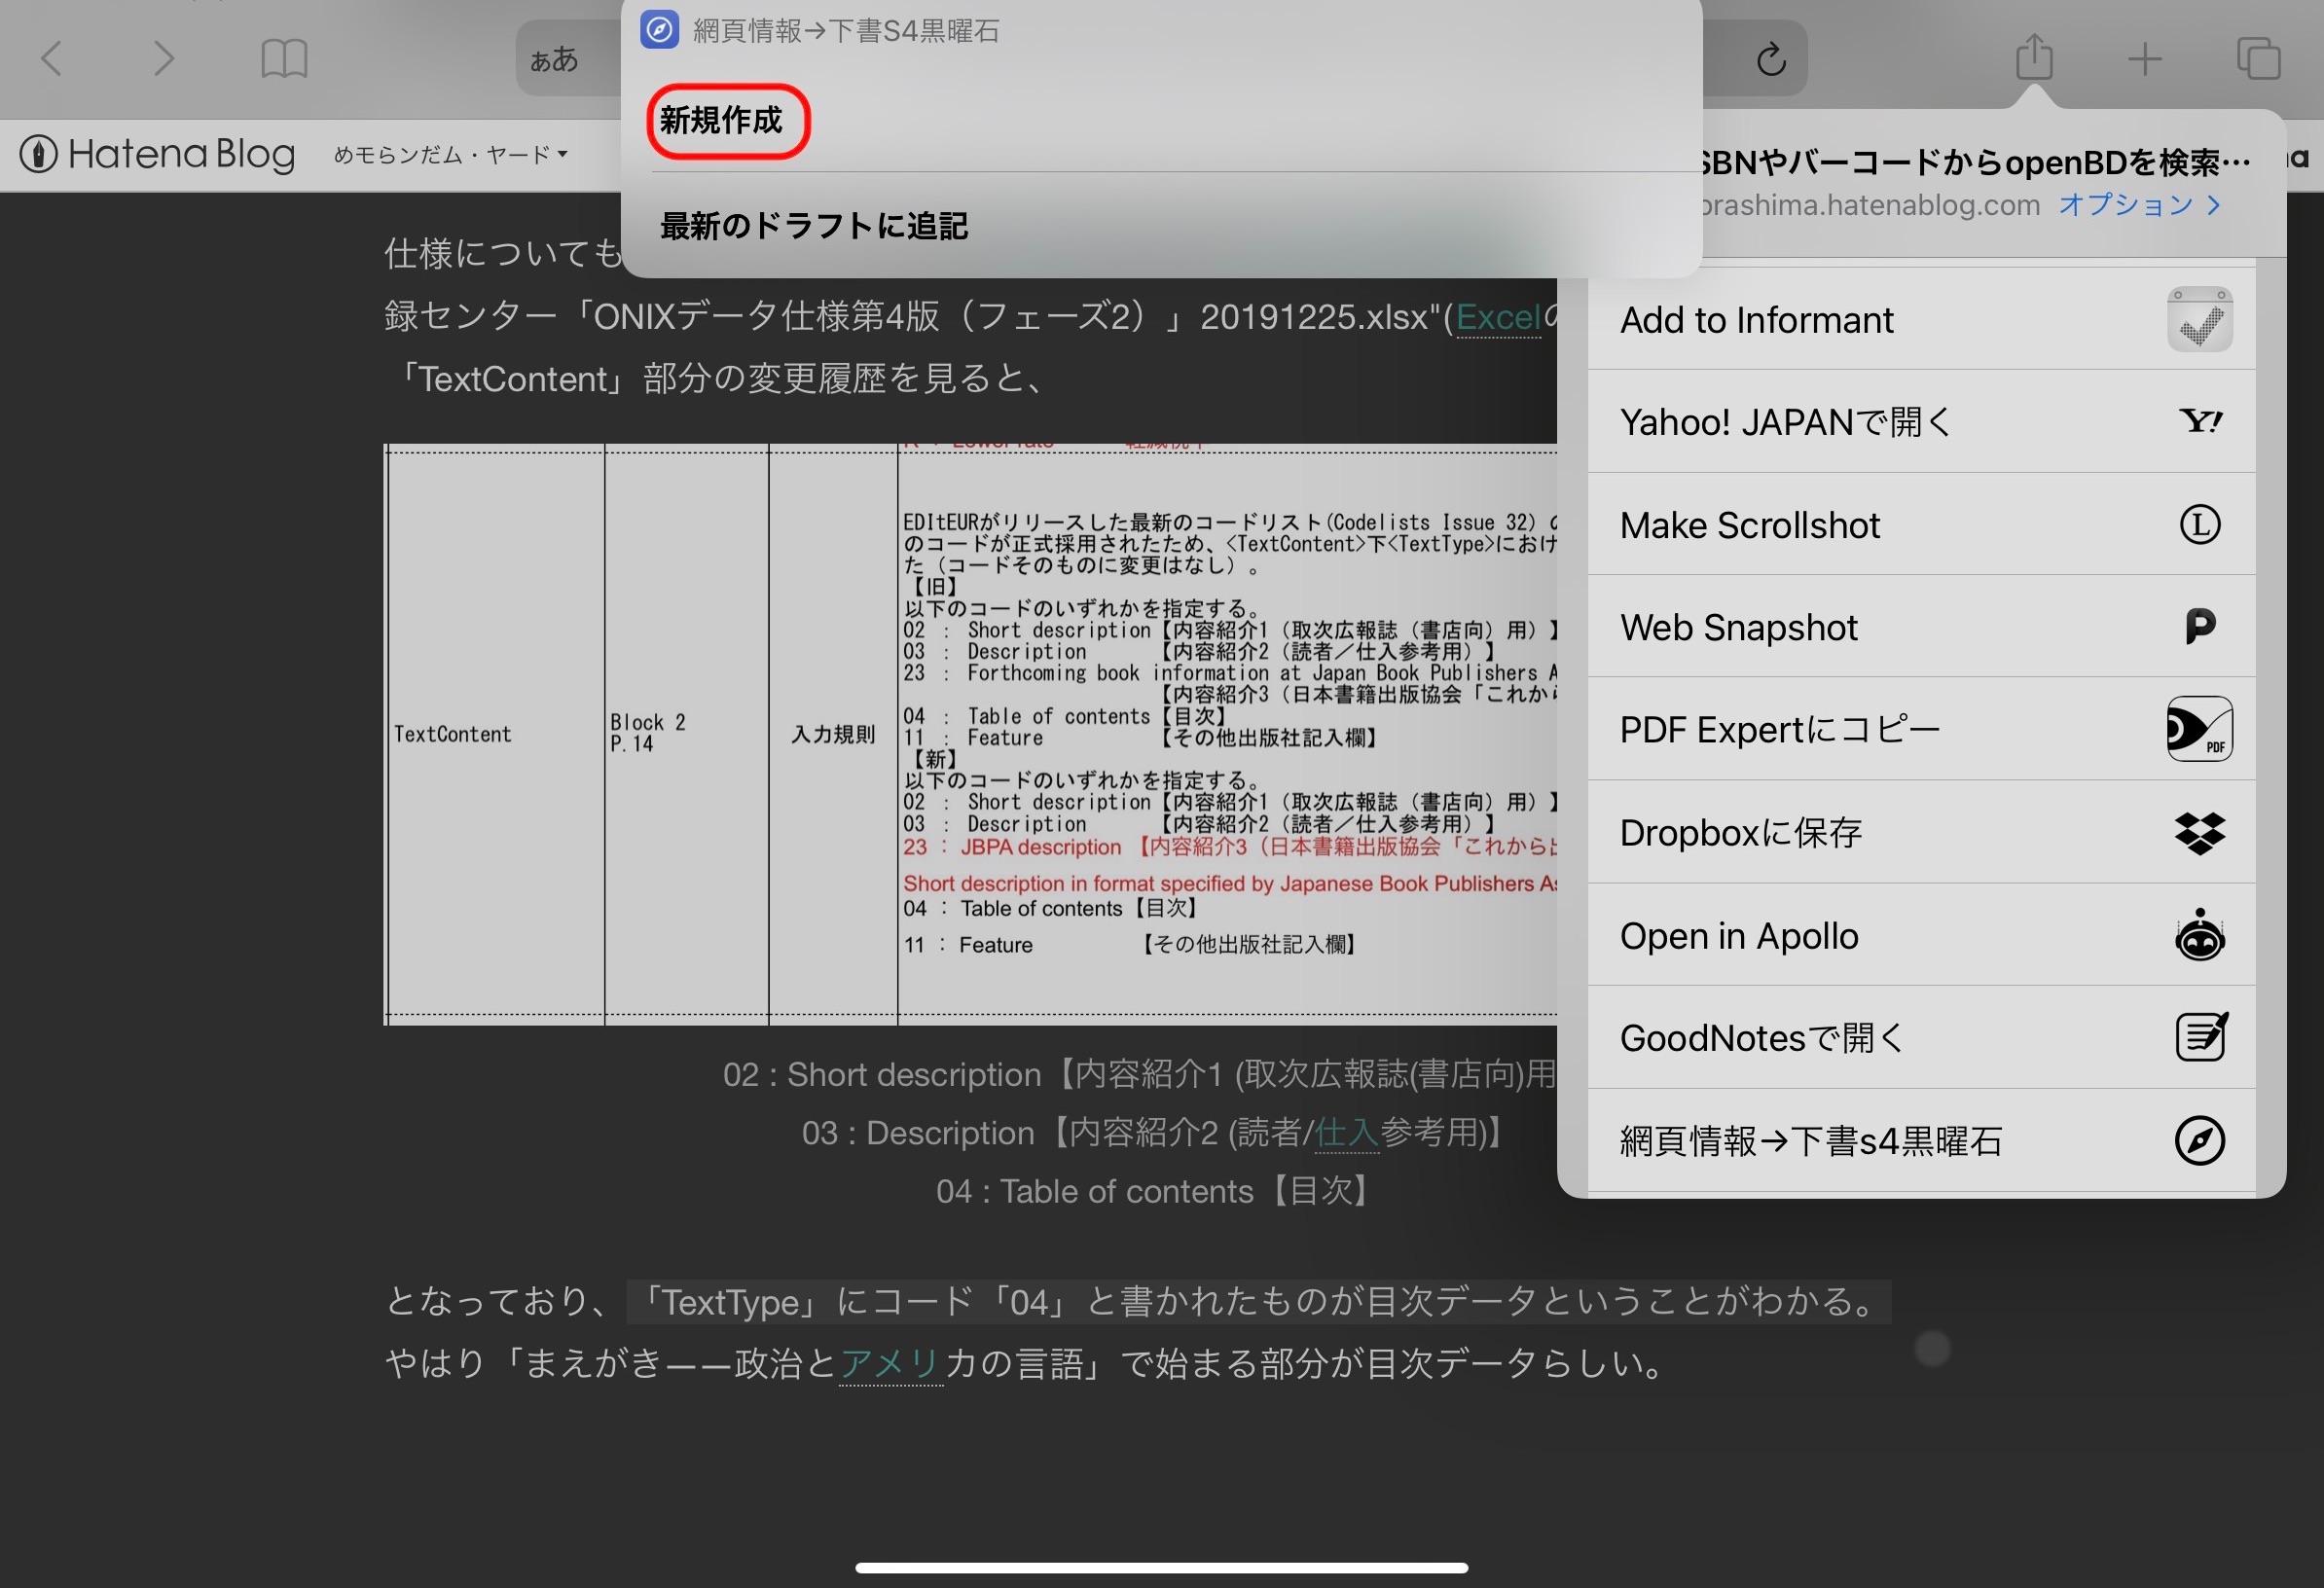2324x1588 pixels.
Task: Select GoodNotesで開く action
Action: coord(1921,1038)
